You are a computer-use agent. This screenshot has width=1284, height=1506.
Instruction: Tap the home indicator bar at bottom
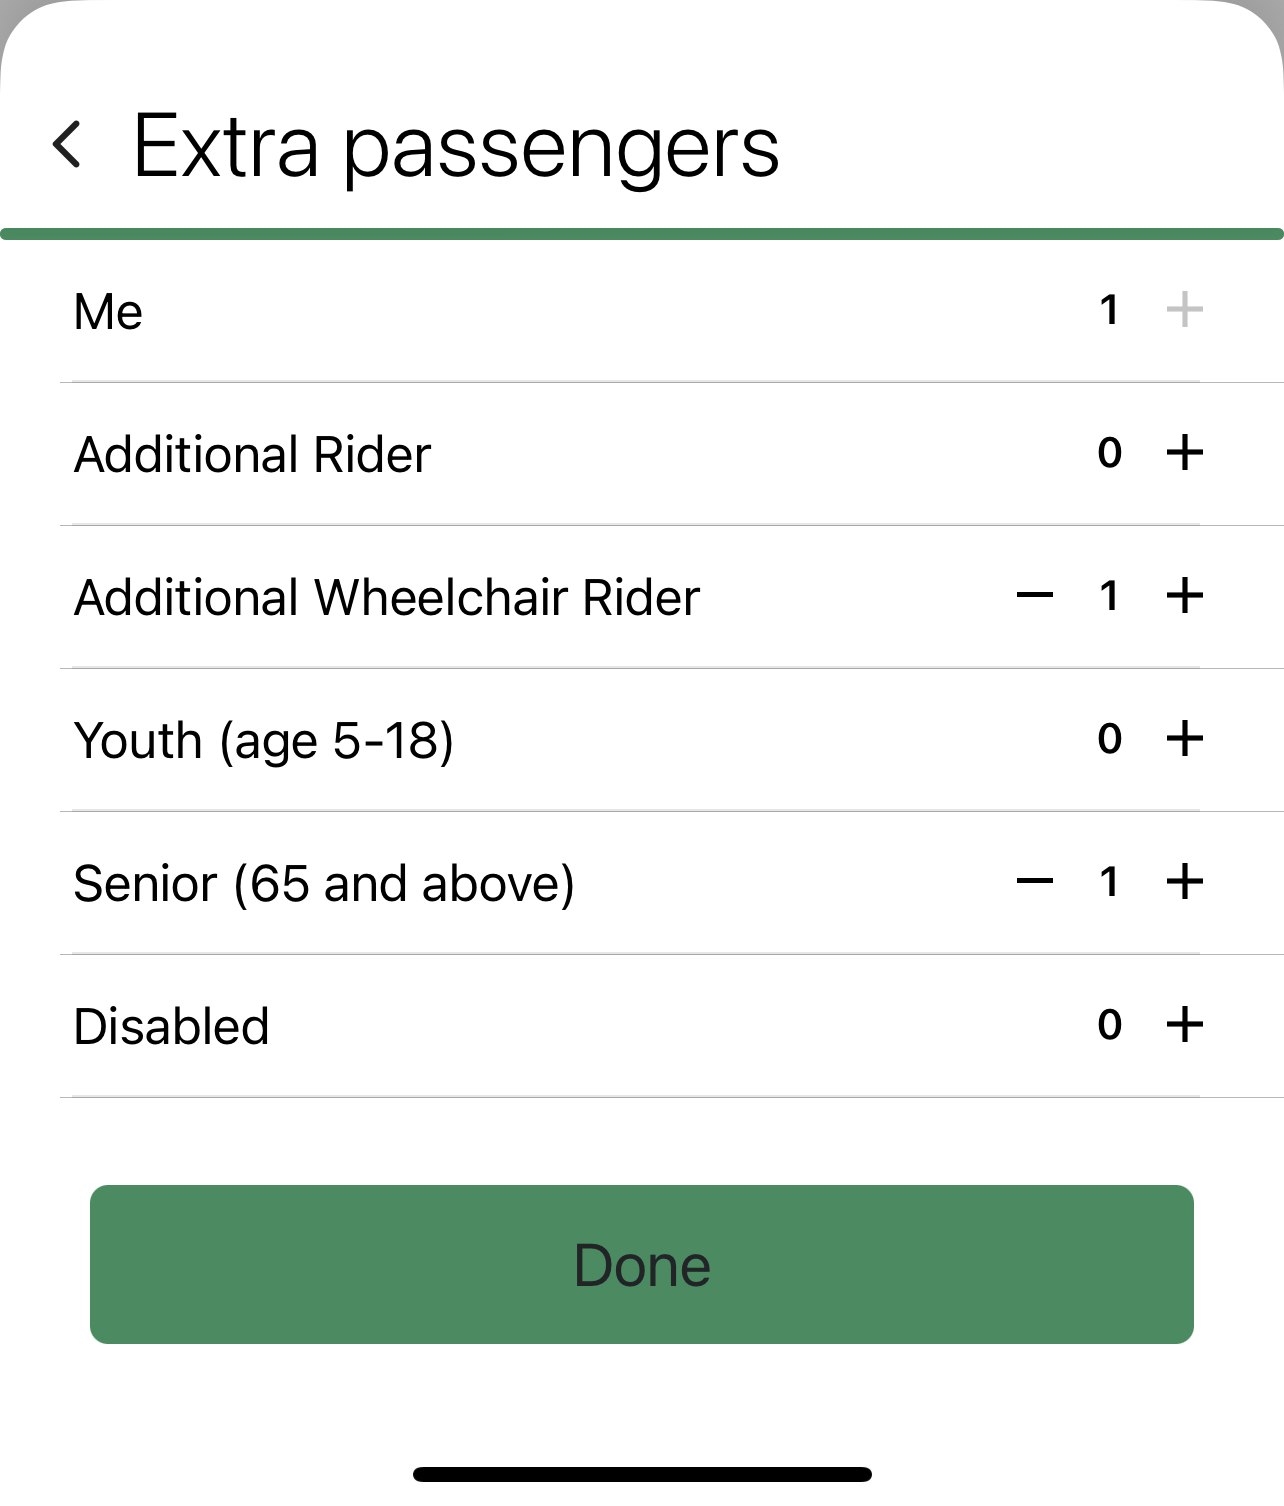click(642, 1474)
